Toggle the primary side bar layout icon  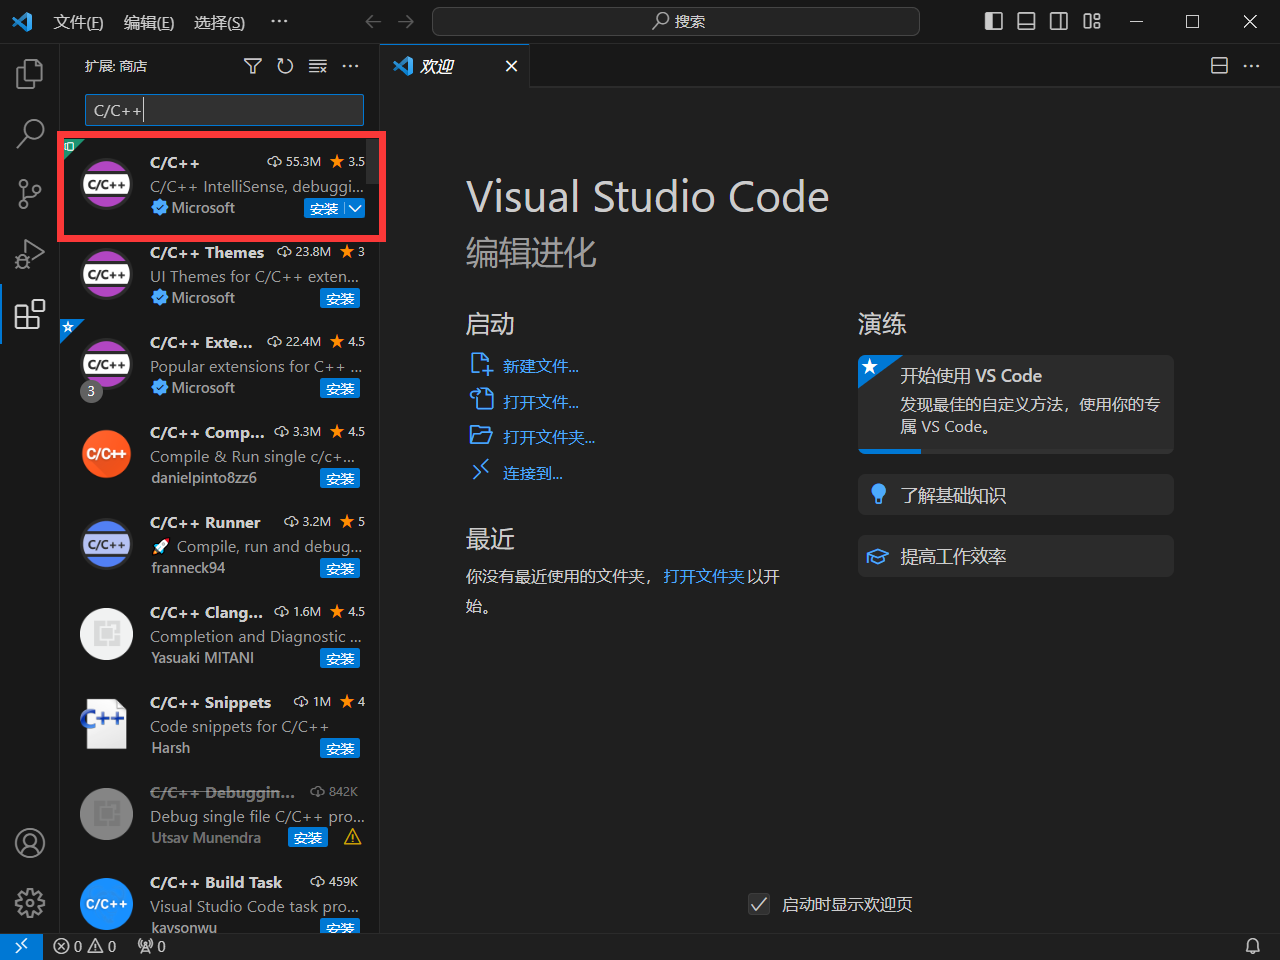(x=994, y=21)
